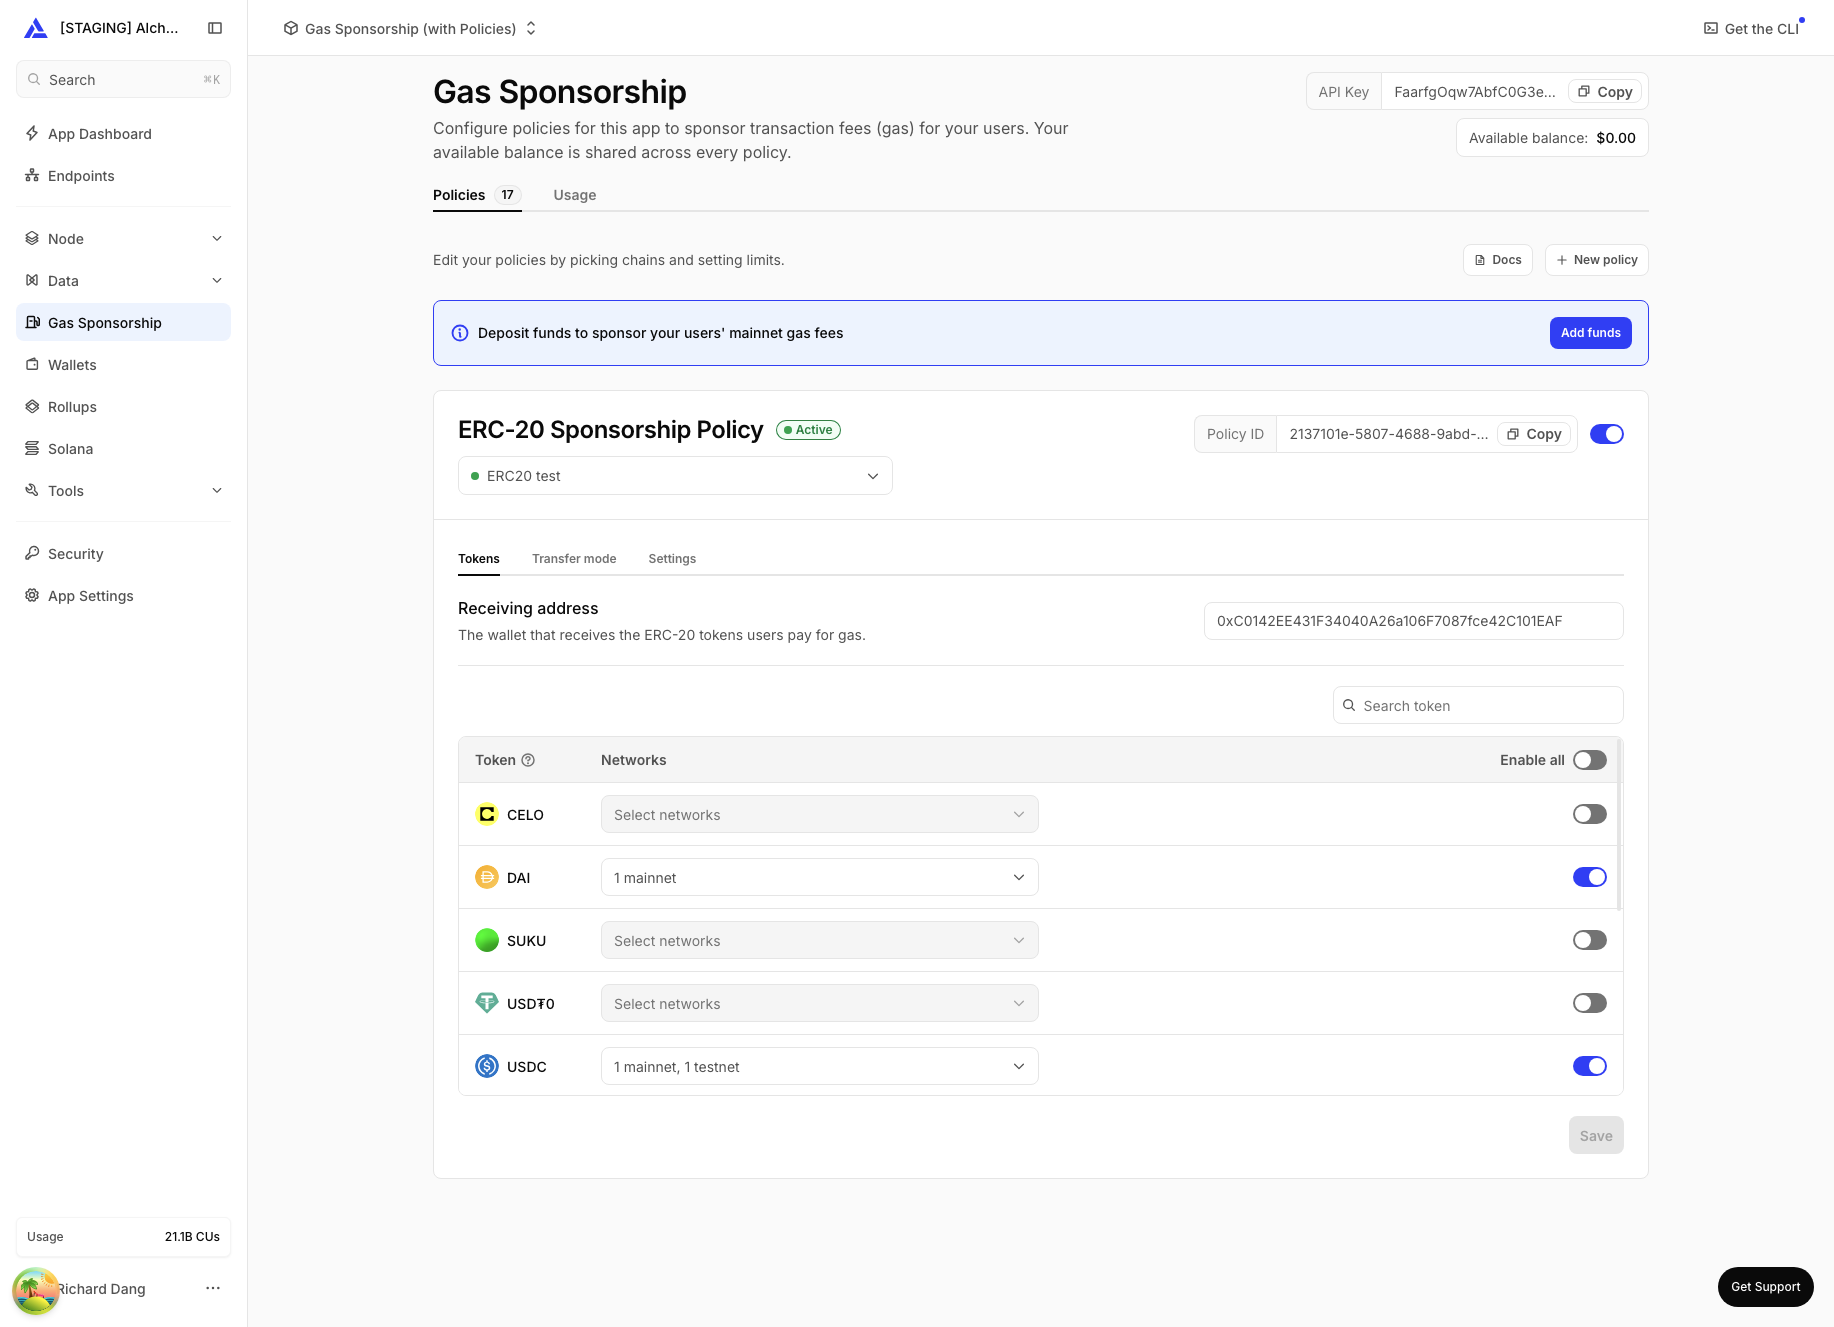The width and height of the screenshot is (1834, 1327).
Task: Expand the Data menu chevron
Action: 217,280
